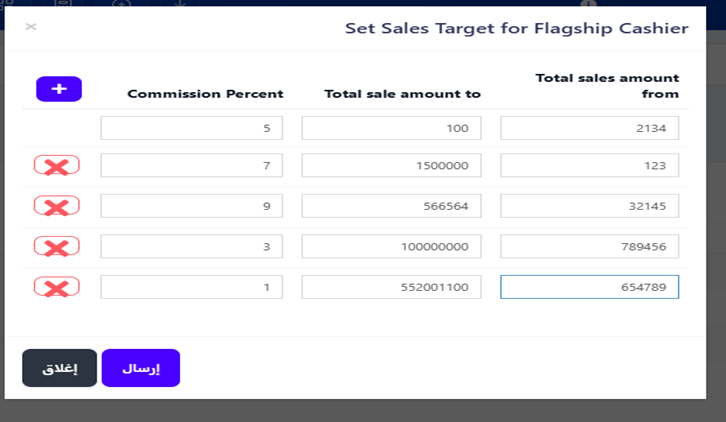Close the sales target dialog with X

tap(31, 27)
